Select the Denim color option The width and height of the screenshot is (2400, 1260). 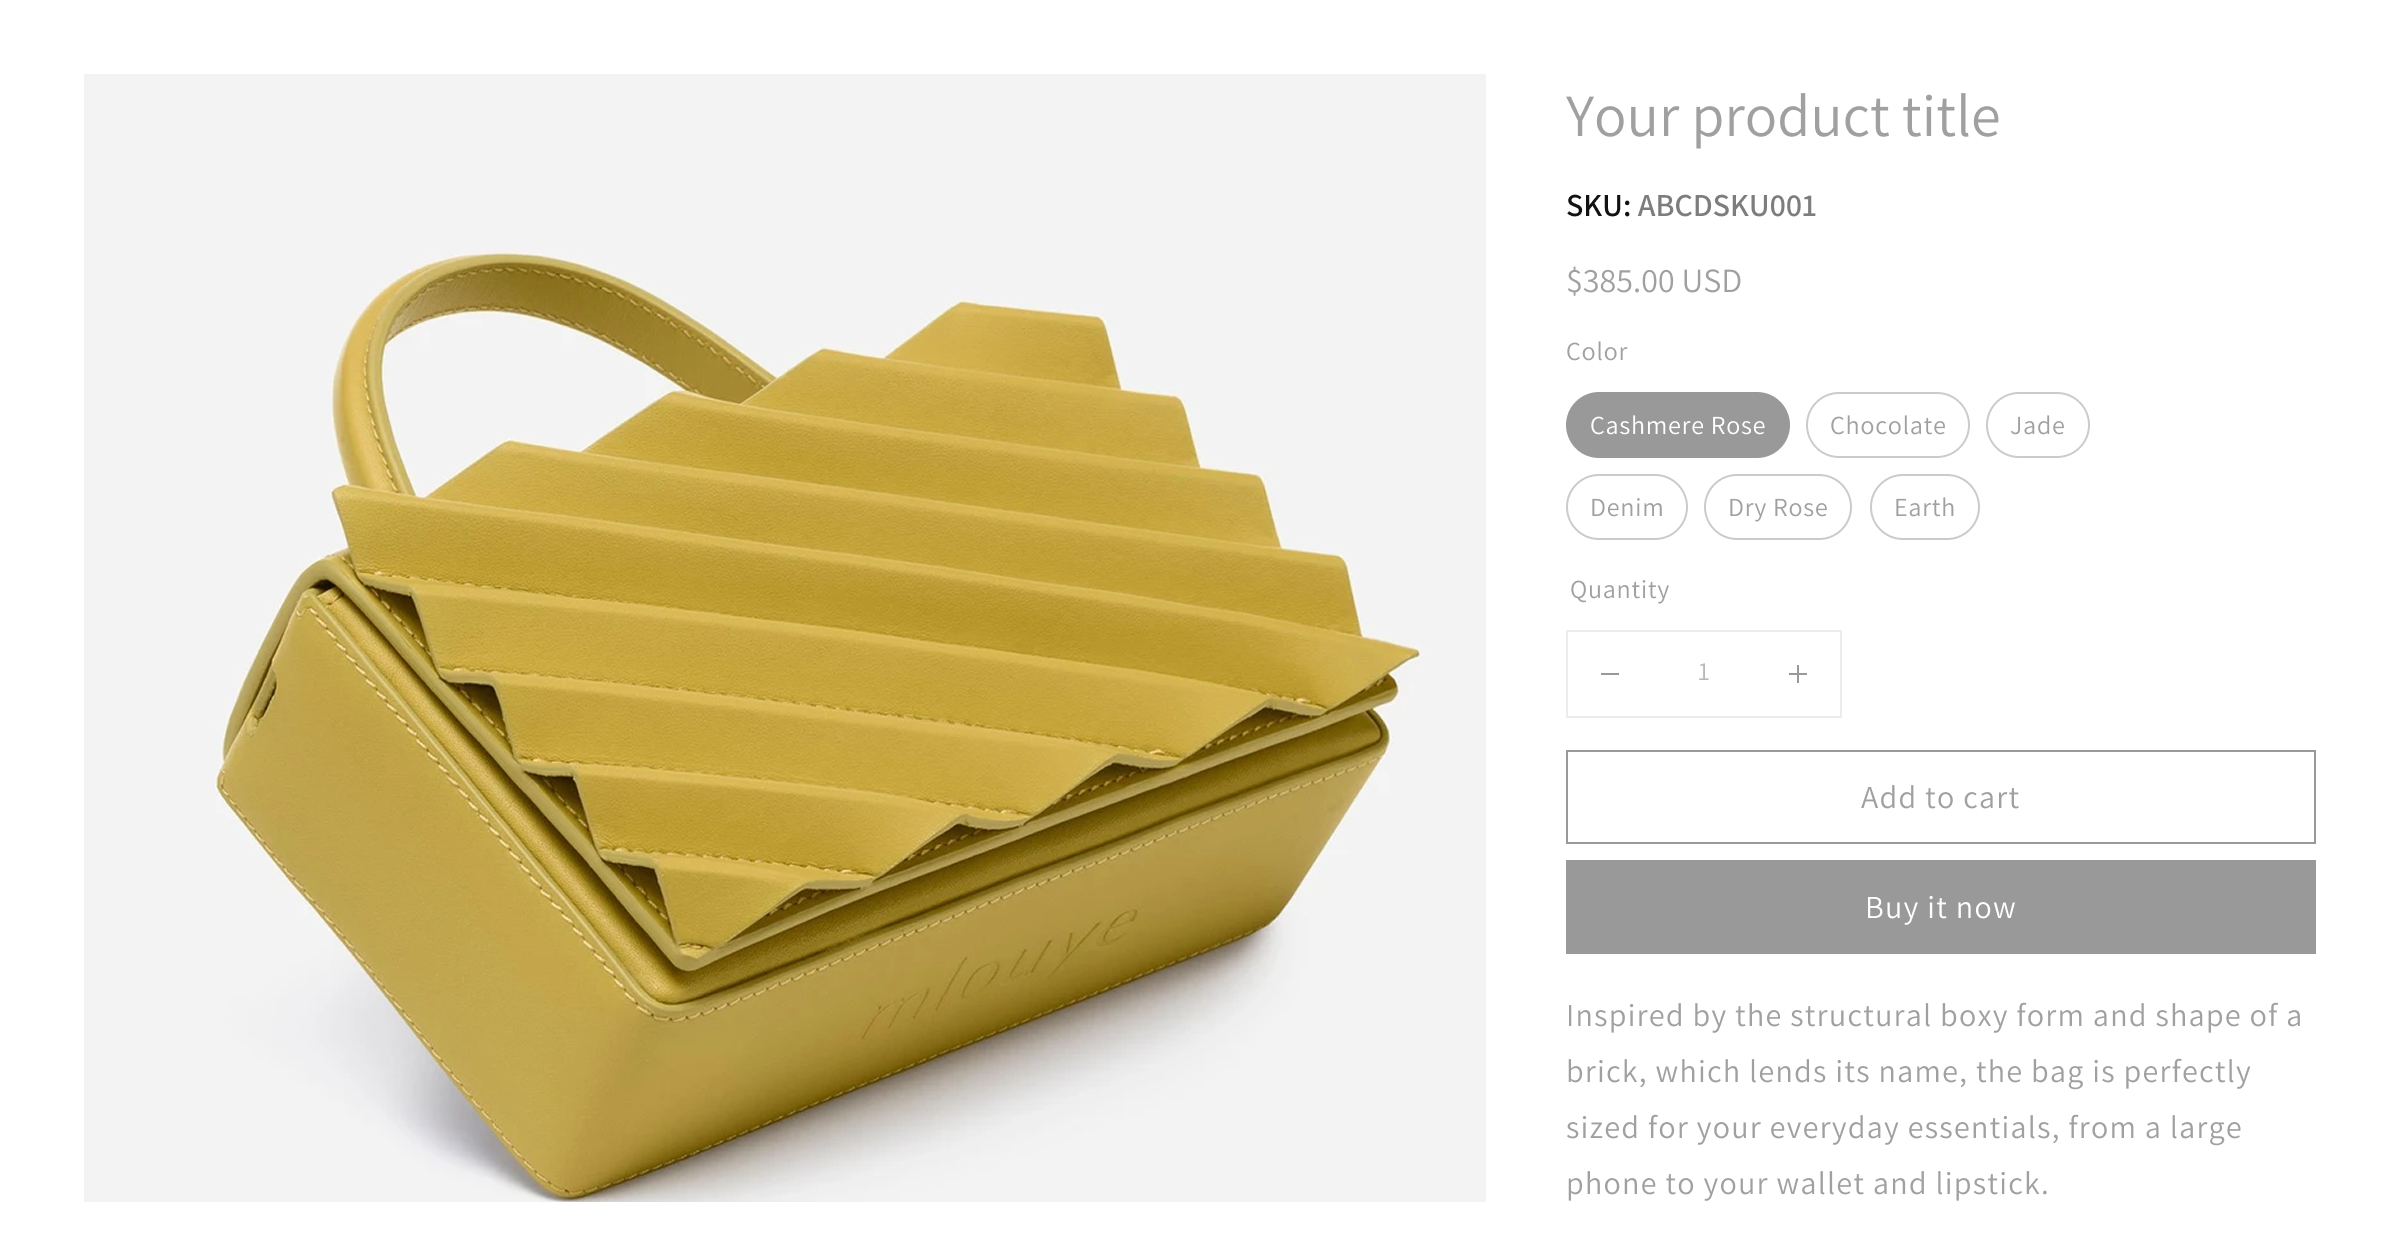coord(1625,507)
